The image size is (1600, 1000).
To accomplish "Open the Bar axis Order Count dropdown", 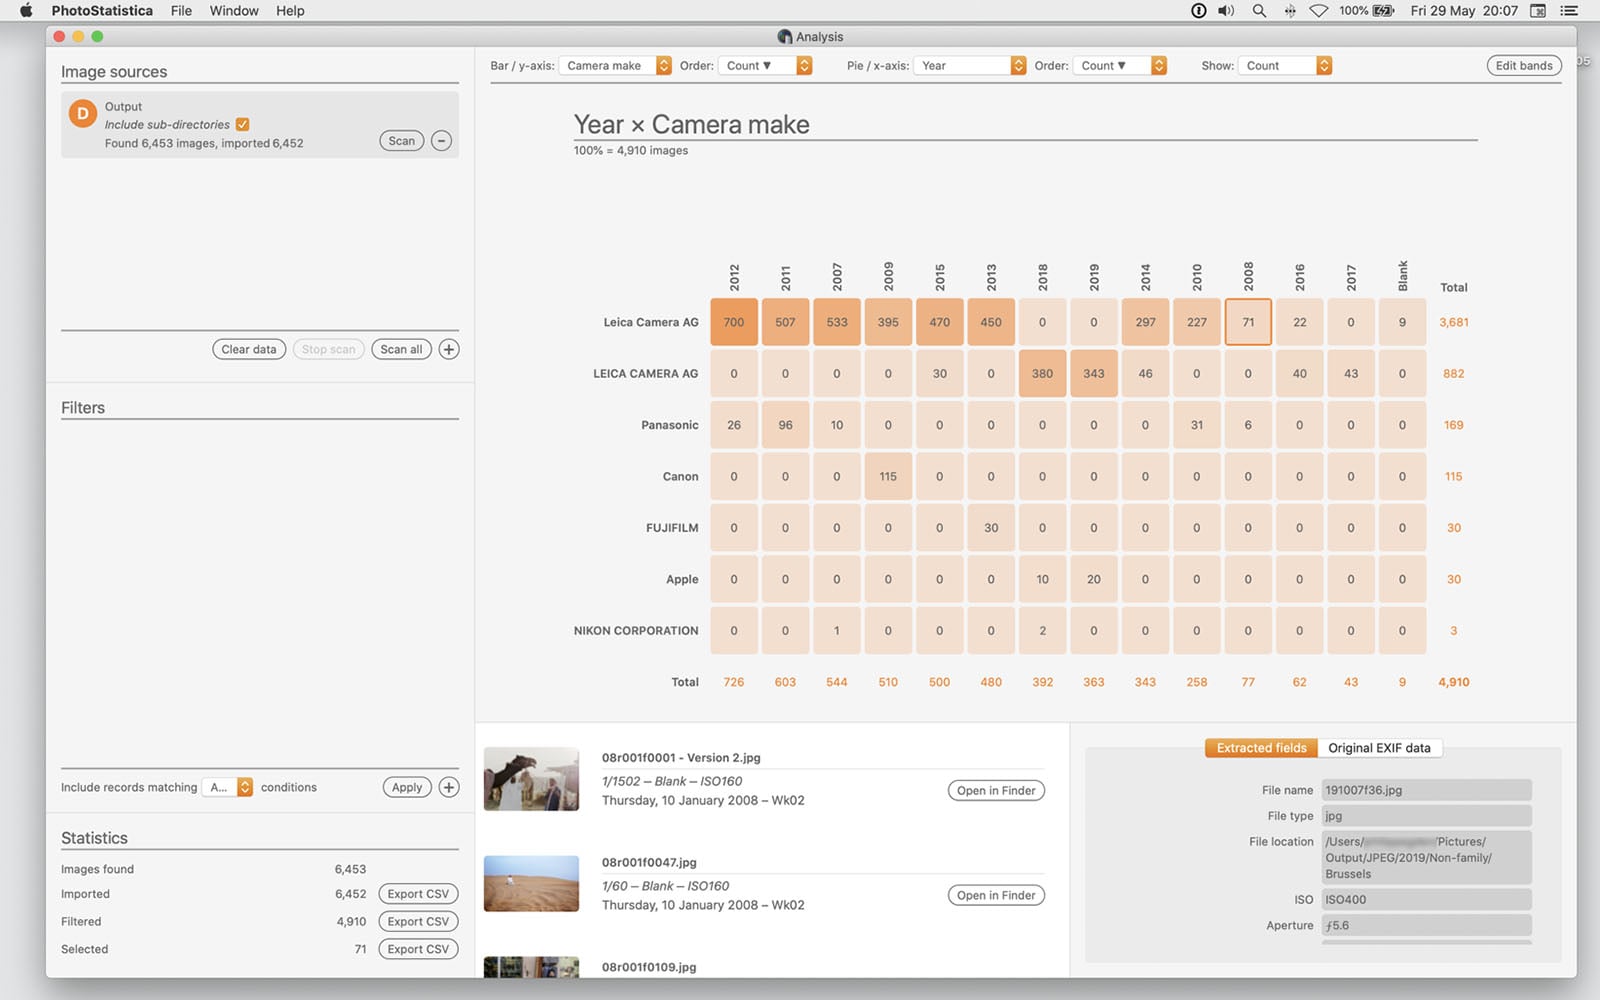I will pyautogui.click(x=765, y=66).
